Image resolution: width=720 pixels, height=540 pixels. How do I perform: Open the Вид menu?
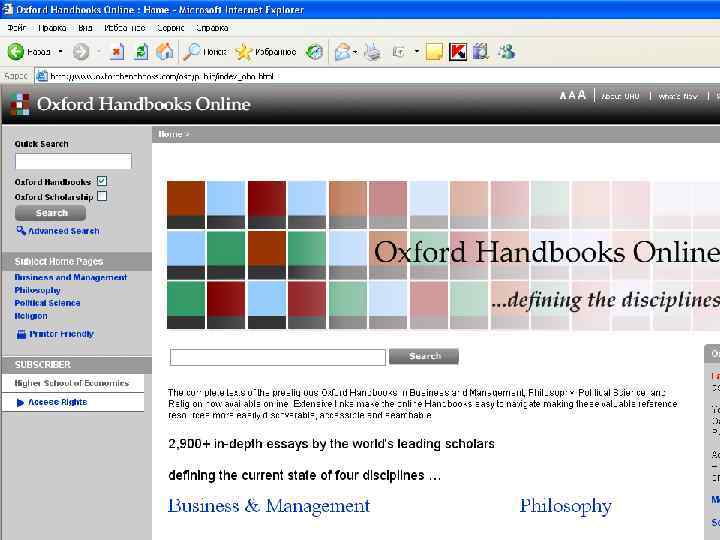[85, 28]
